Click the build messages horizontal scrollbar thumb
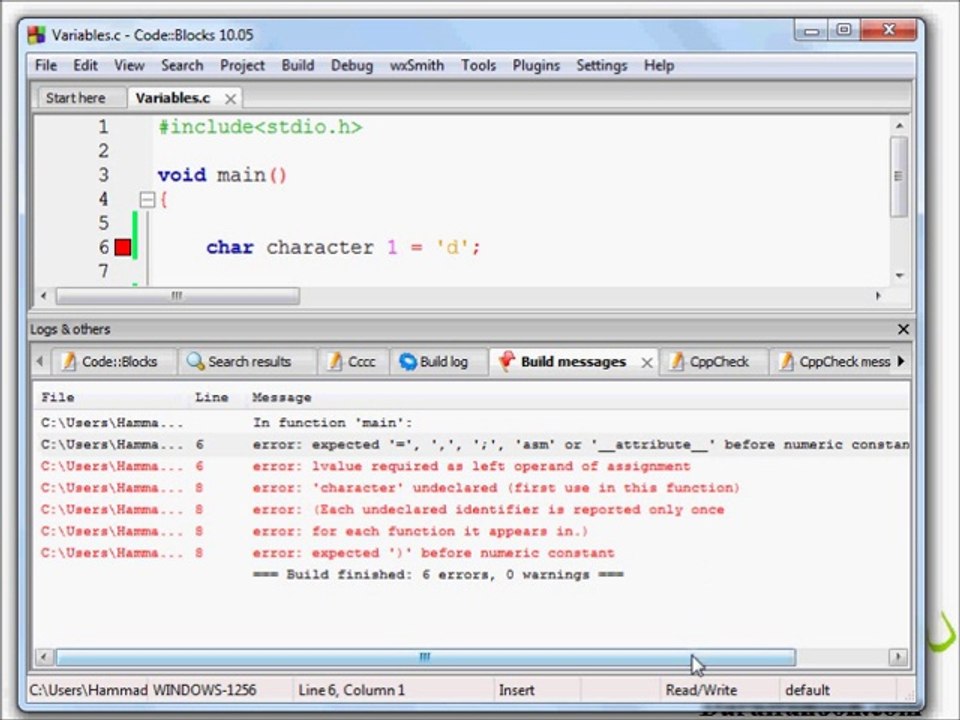The width and height of the screenshot is (960, 720). (426, 657)
